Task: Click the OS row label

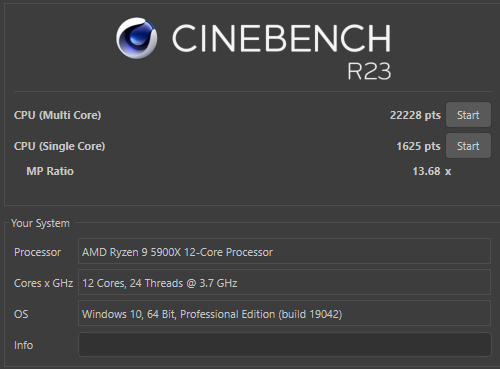Action: click(x=21, y=314)
